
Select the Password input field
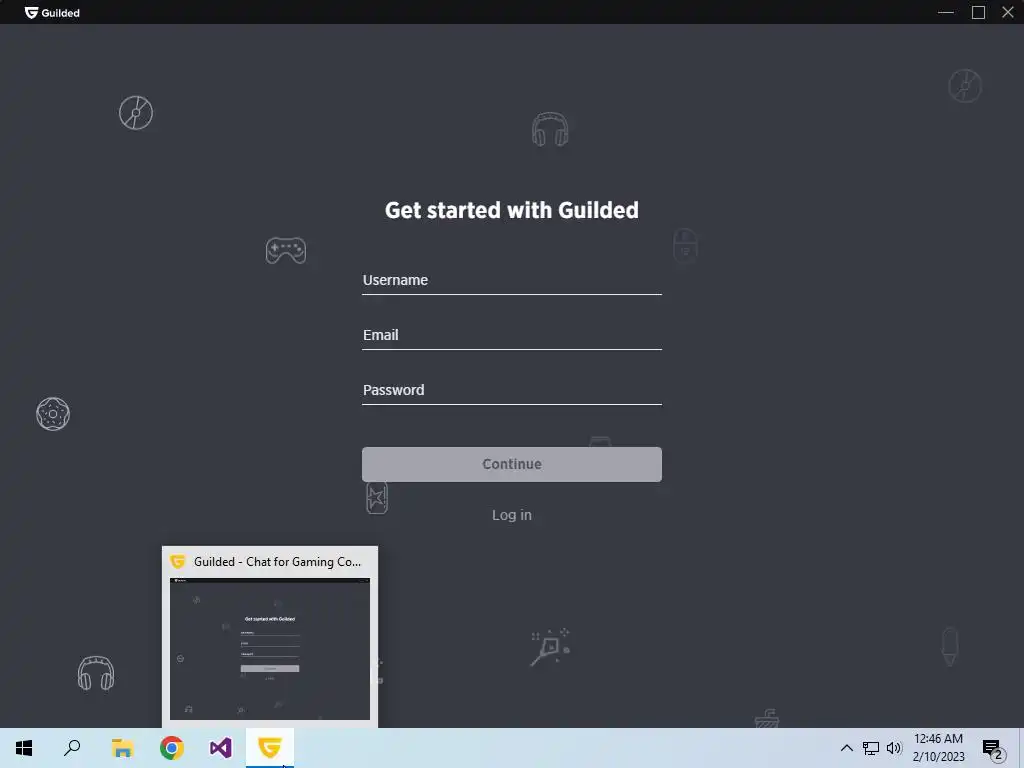point(511,390)
